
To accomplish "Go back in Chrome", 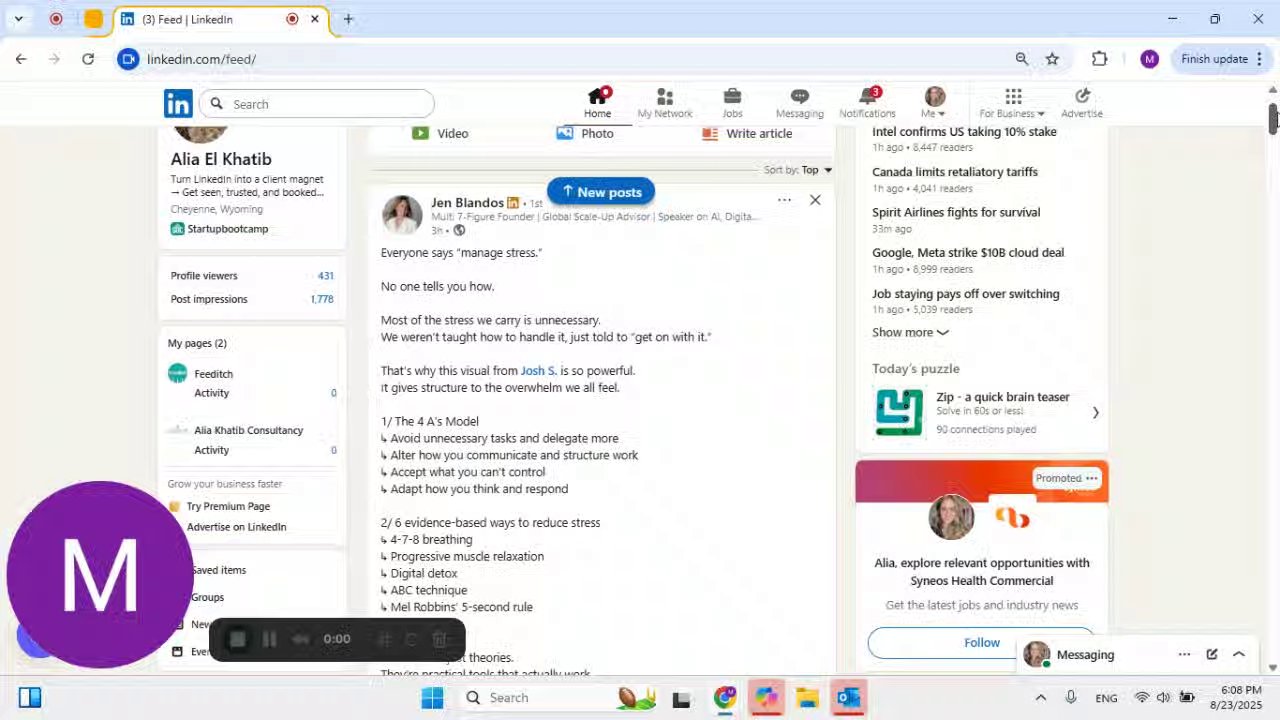I will (21, 59).
